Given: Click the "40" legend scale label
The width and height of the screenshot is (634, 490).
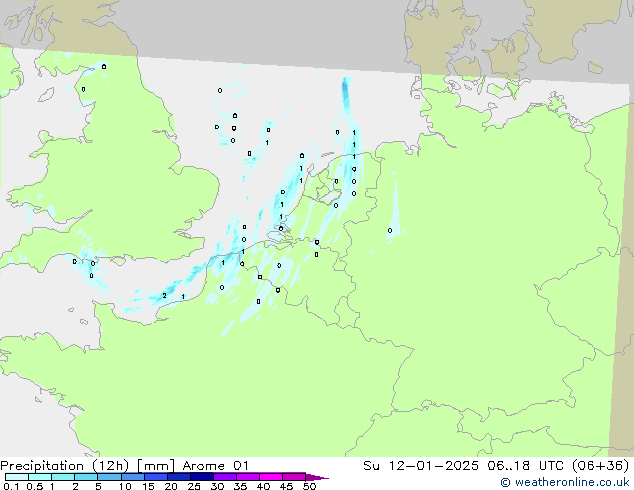Looking at the screenshot, I should coord(263,486).
